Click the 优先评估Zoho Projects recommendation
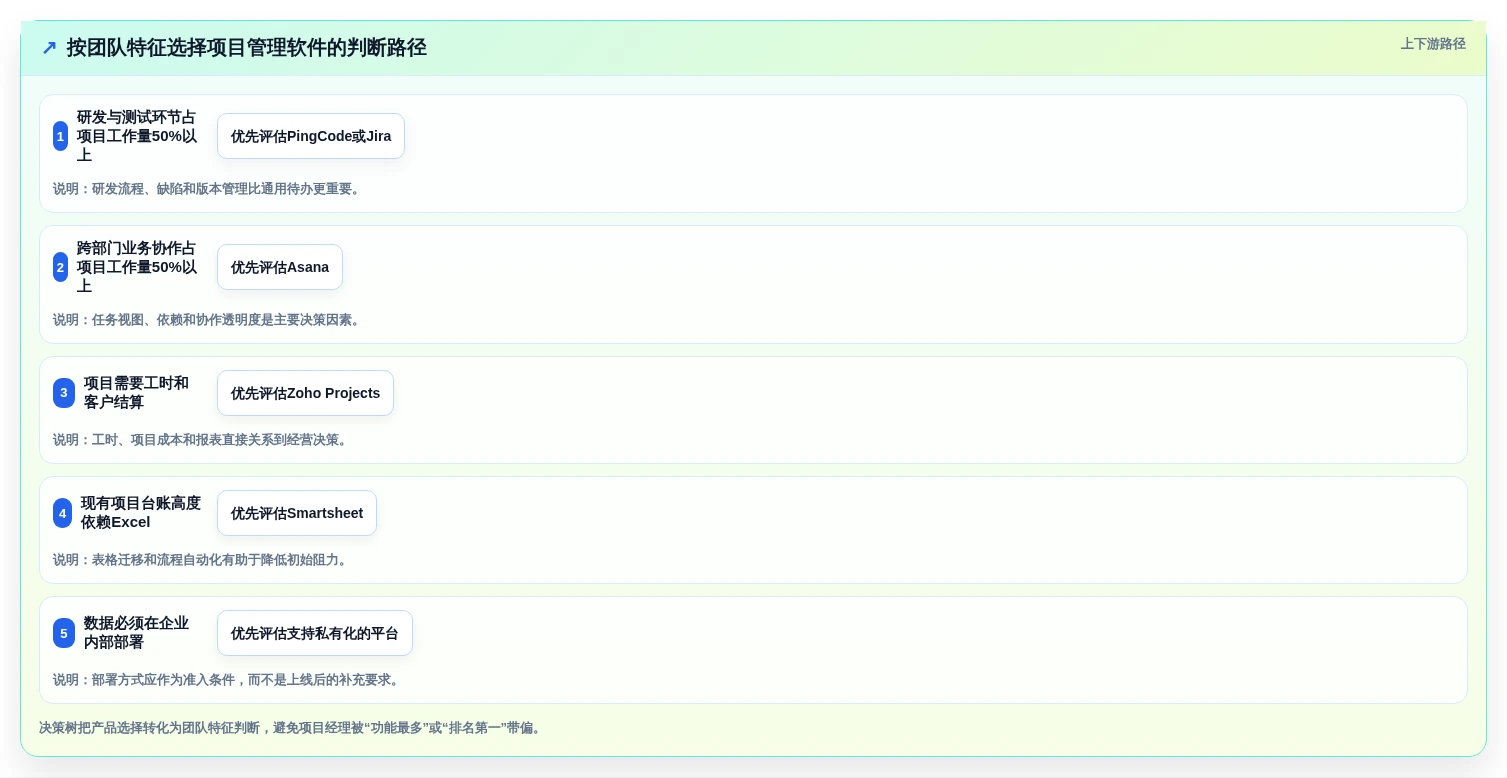The height and width of the screenshot is (778, 1507). coord(305,393)
